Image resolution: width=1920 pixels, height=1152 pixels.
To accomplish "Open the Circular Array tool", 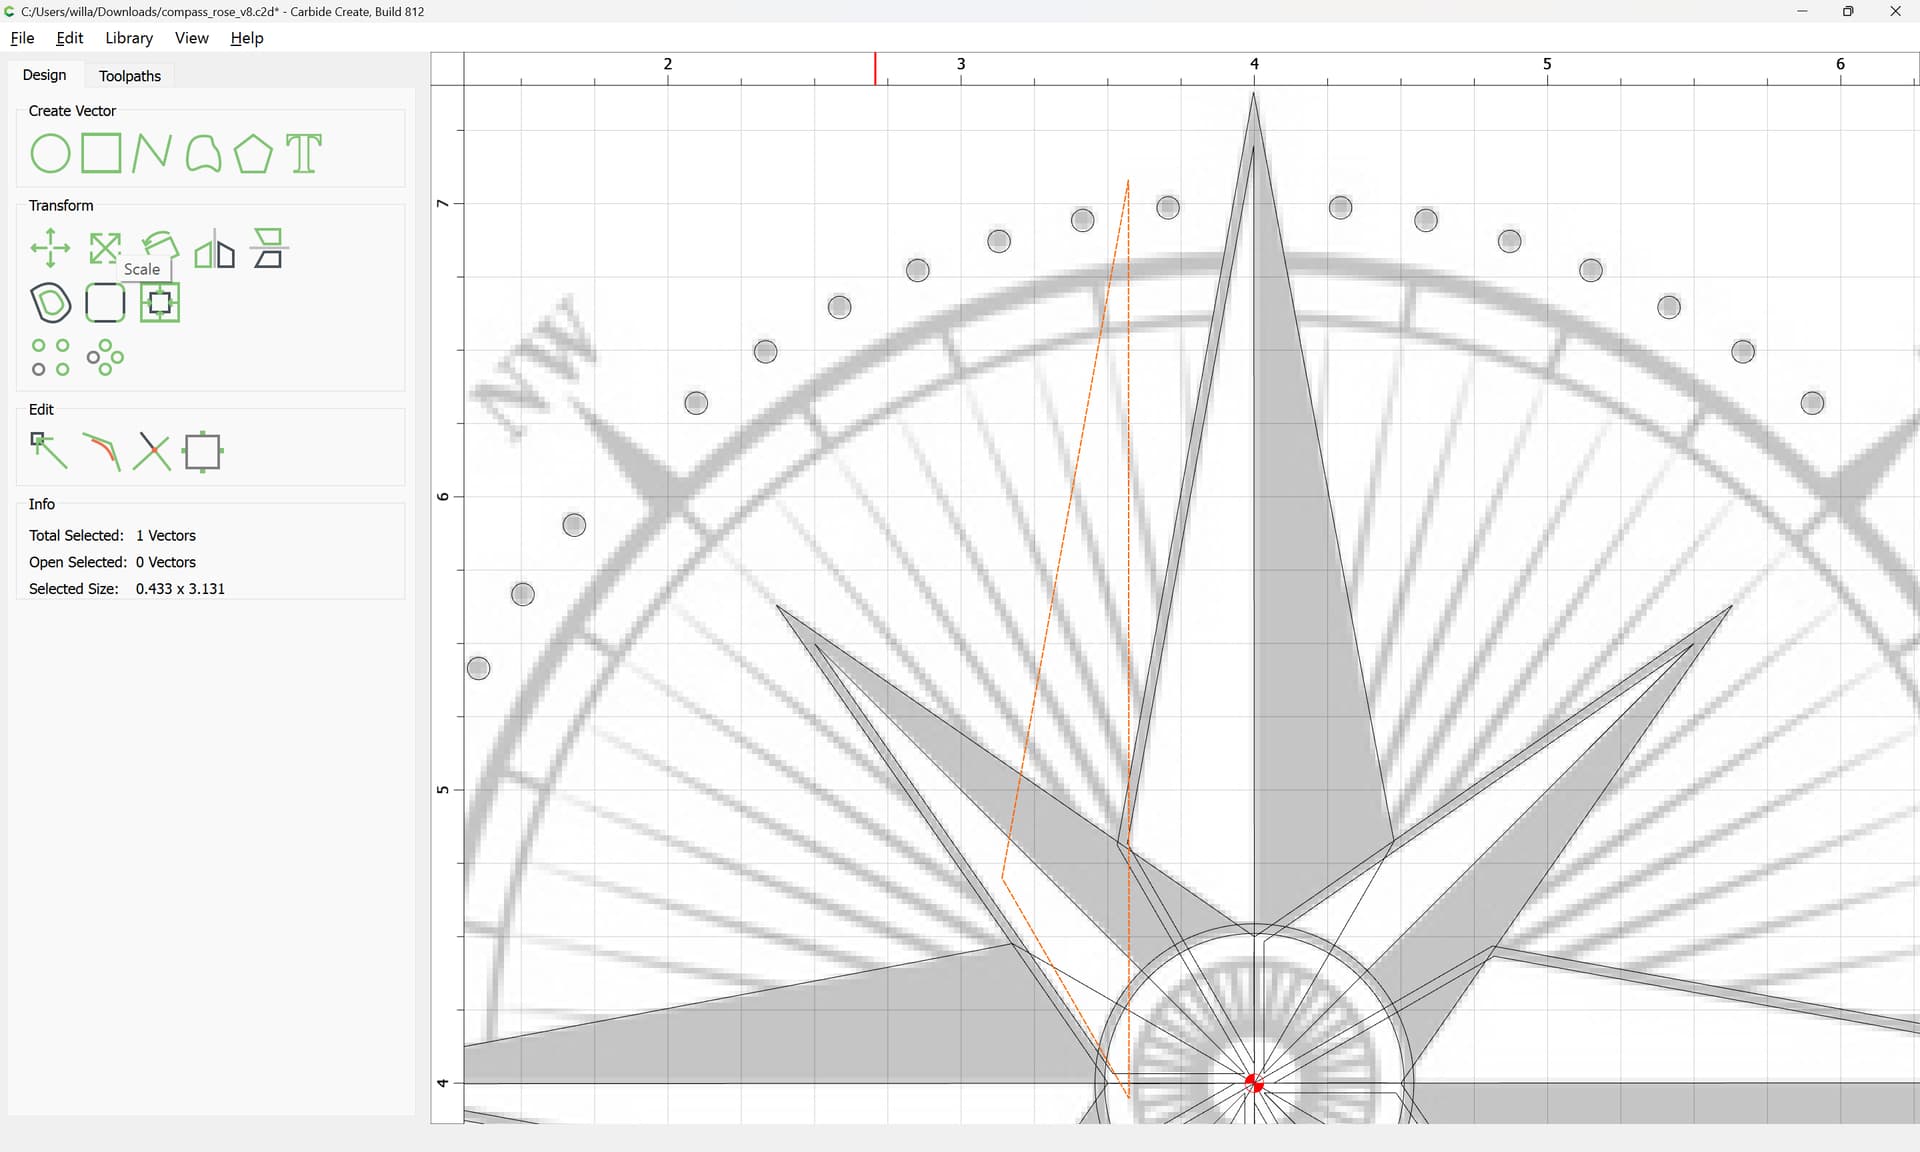I will (x=105, y=357).
